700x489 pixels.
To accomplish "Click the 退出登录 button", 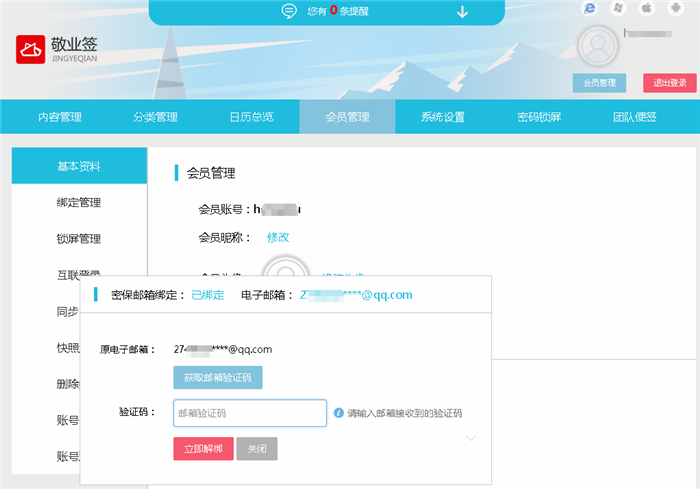I will [670, 83].
